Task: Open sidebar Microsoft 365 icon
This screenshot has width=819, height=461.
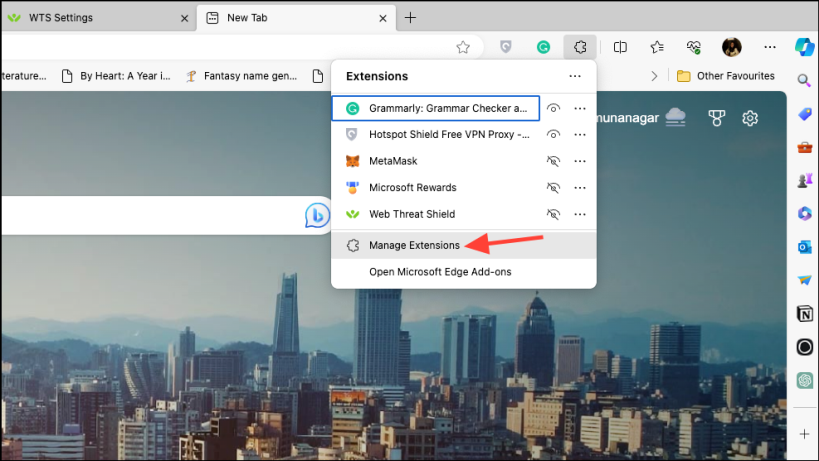Action: tap(804, 214)
